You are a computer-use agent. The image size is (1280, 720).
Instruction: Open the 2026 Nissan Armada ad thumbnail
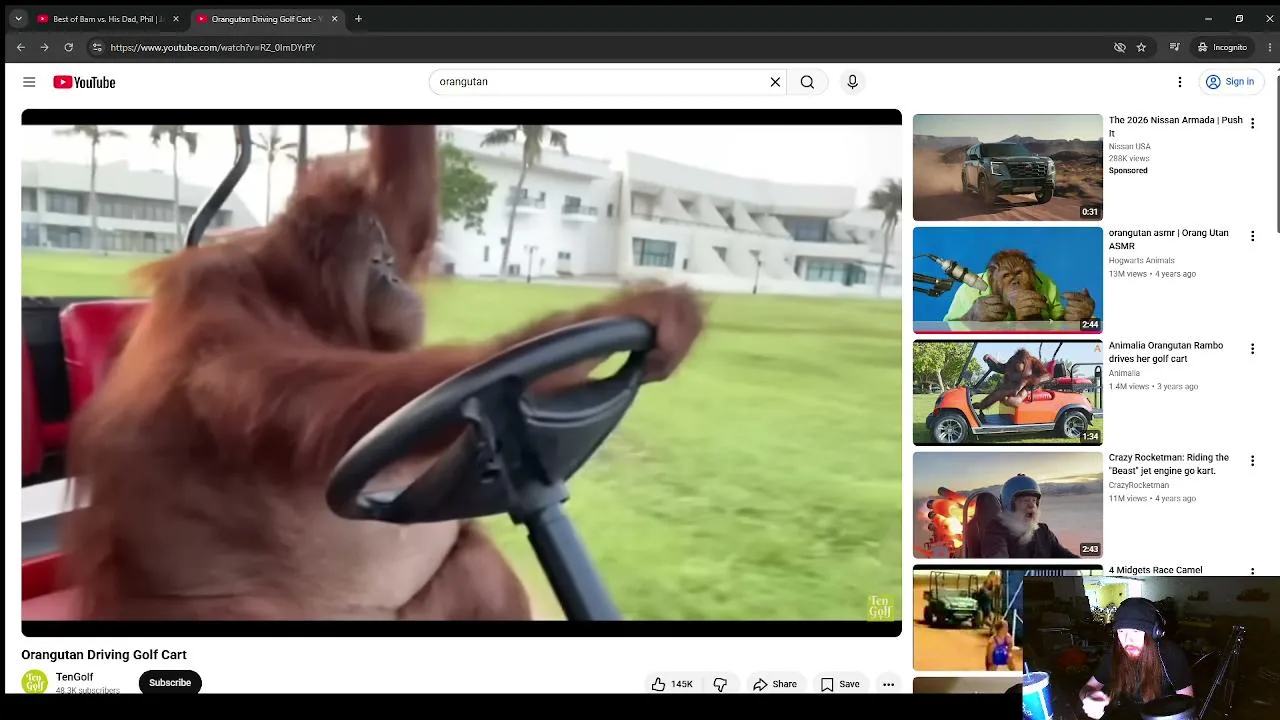pos(1007,167)
